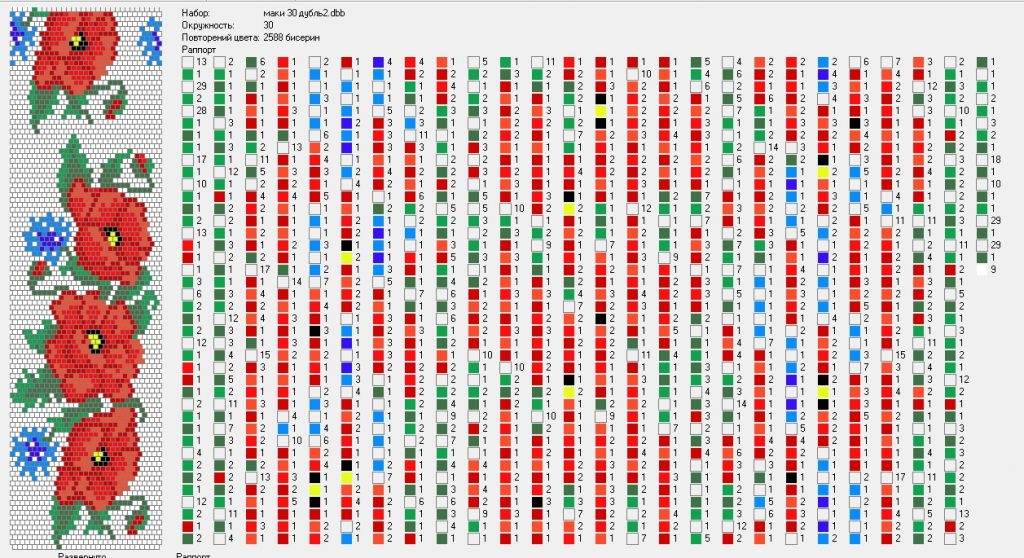Click the Раппорт heading above the swatches
This screenshot has height=558, width=1024.
[x=197, y=49]
